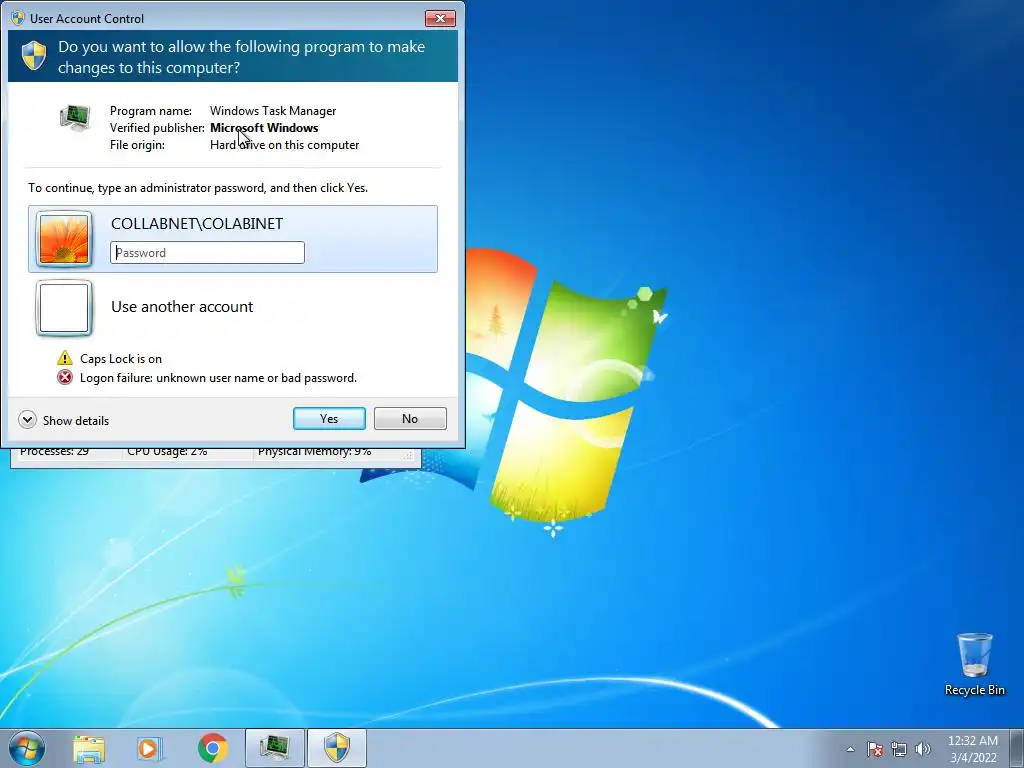1024x768 pixels.
Task: Select the COLLABNET\COLABINET account picture
Action: [63, 239]
